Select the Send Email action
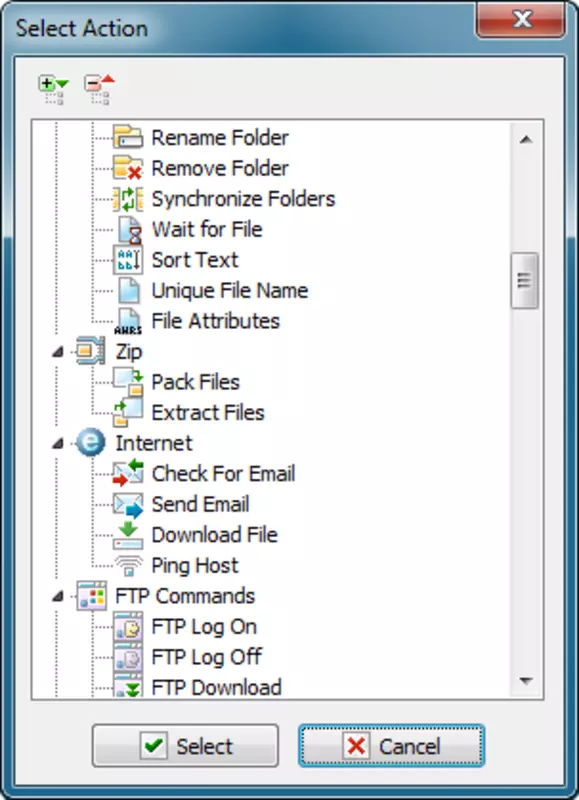The width and height of the screenshot is (579, 800). tap(200, 505)
